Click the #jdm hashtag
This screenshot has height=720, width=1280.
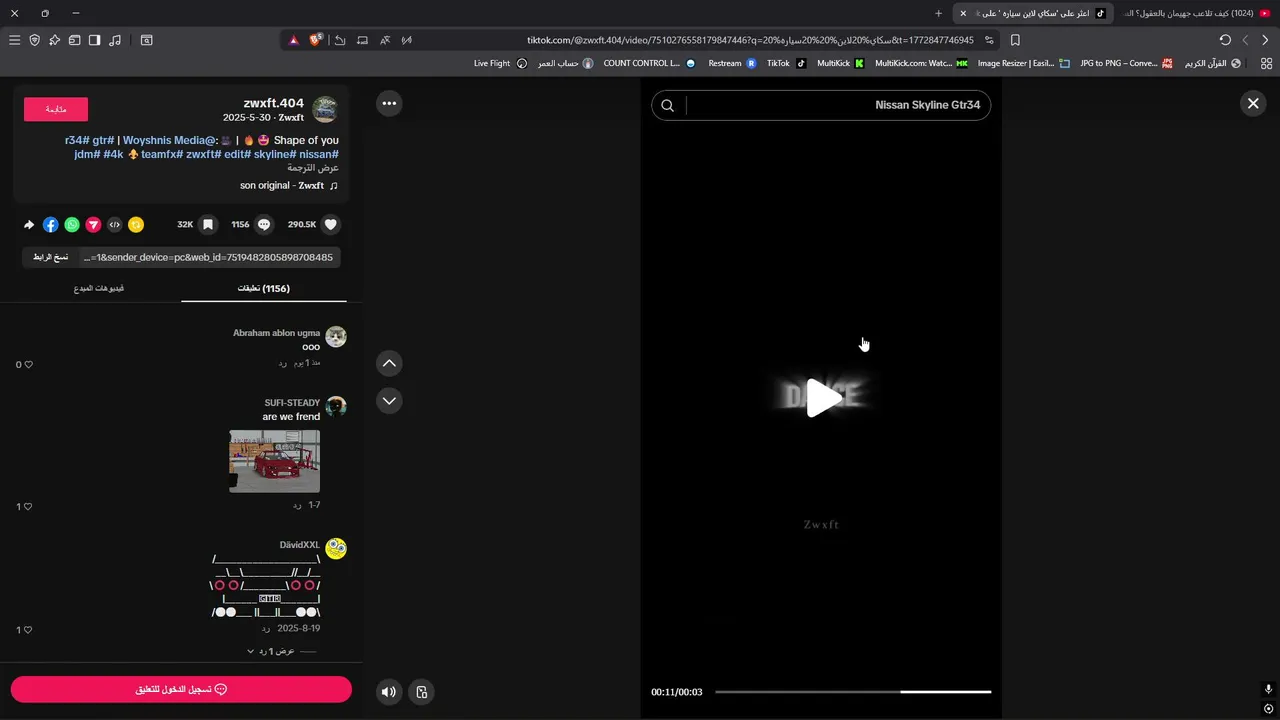tap(87, 155)
